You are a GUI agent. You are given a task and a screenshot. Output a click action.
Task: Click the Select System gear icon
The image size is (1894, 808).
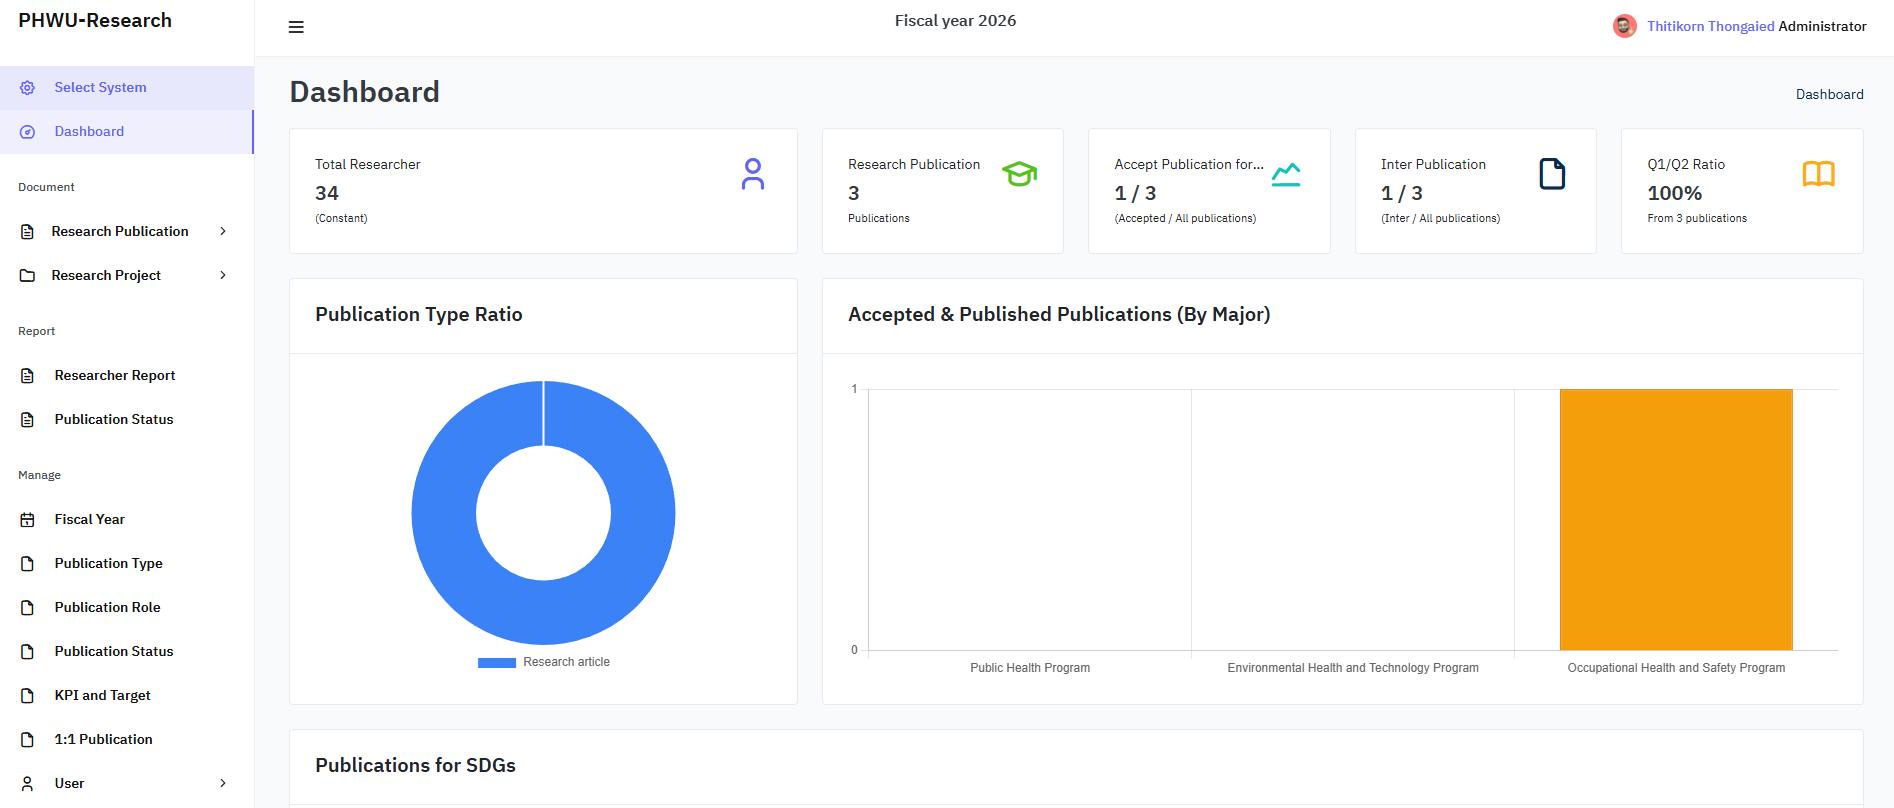tap(28, 88)
